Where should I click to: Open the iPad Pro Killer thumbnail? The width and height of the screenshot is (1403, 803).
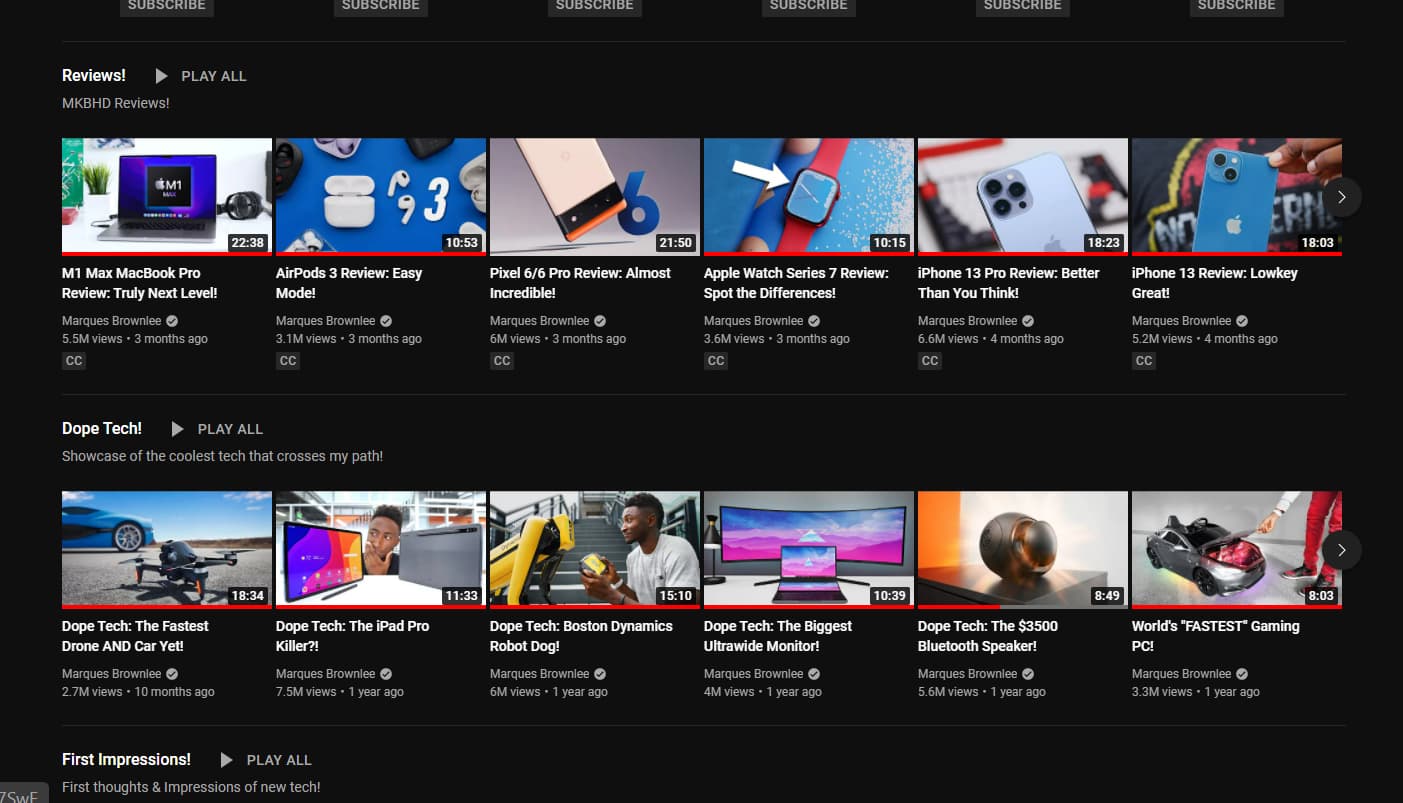point(381,550)
